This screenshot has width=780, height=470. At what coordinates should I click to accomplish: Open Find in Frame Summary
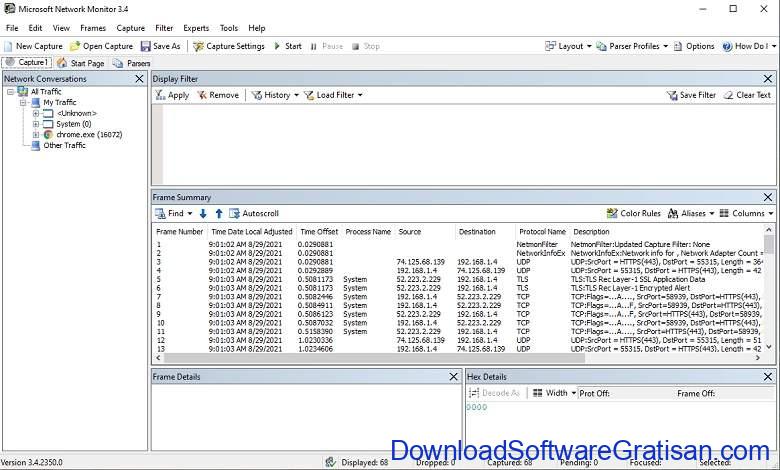click(x=174, y=213)
